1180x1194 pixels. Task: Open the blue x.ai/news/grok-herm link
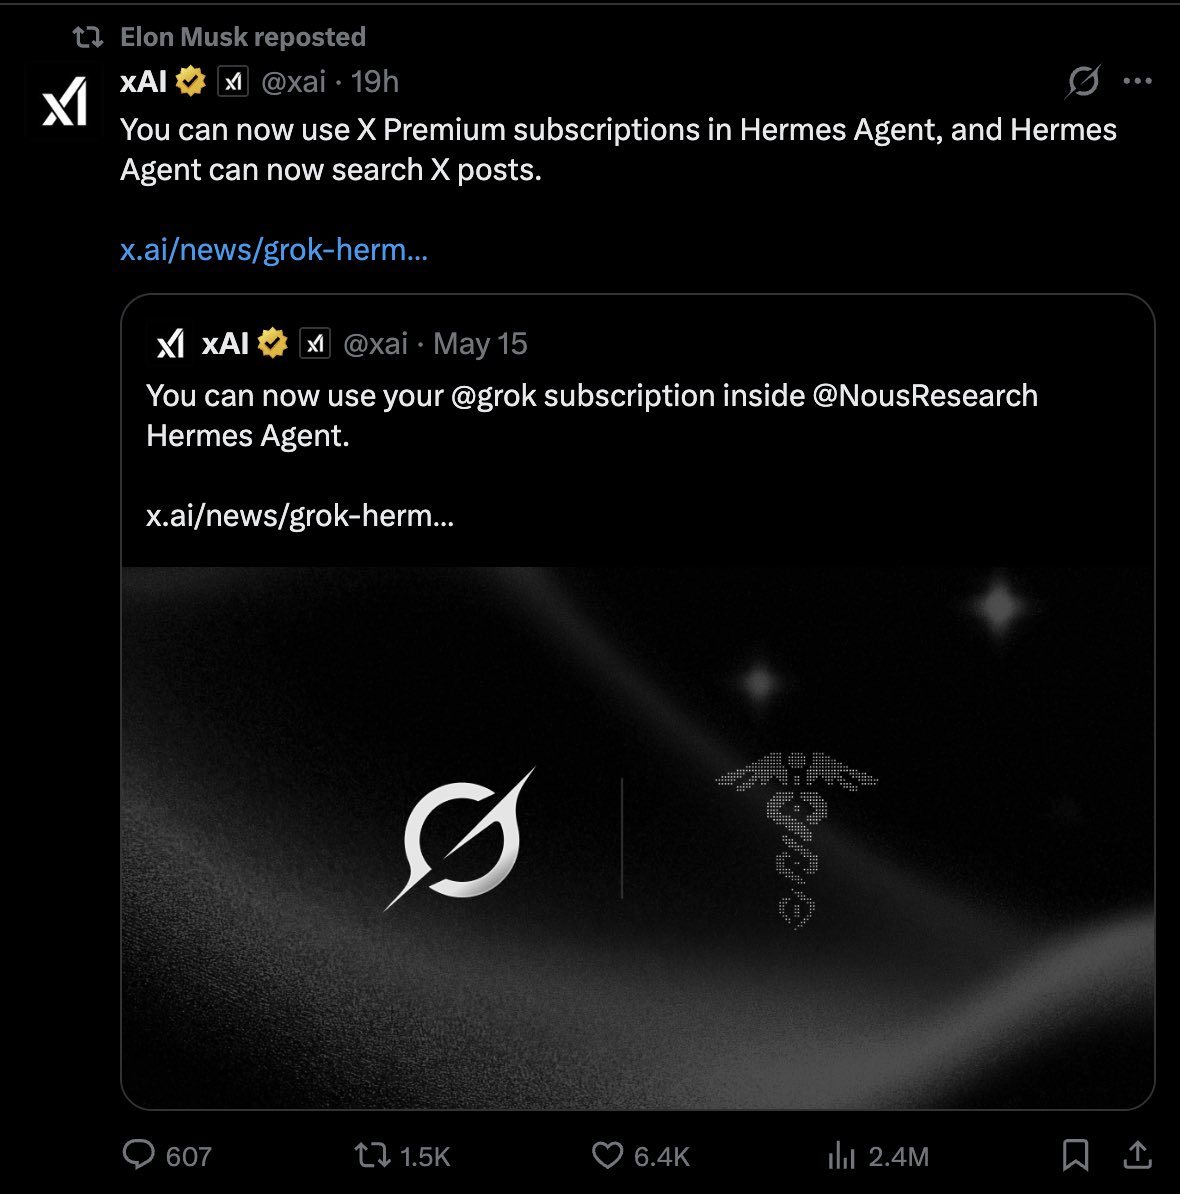pyautogui.click(x=274, y=250)
